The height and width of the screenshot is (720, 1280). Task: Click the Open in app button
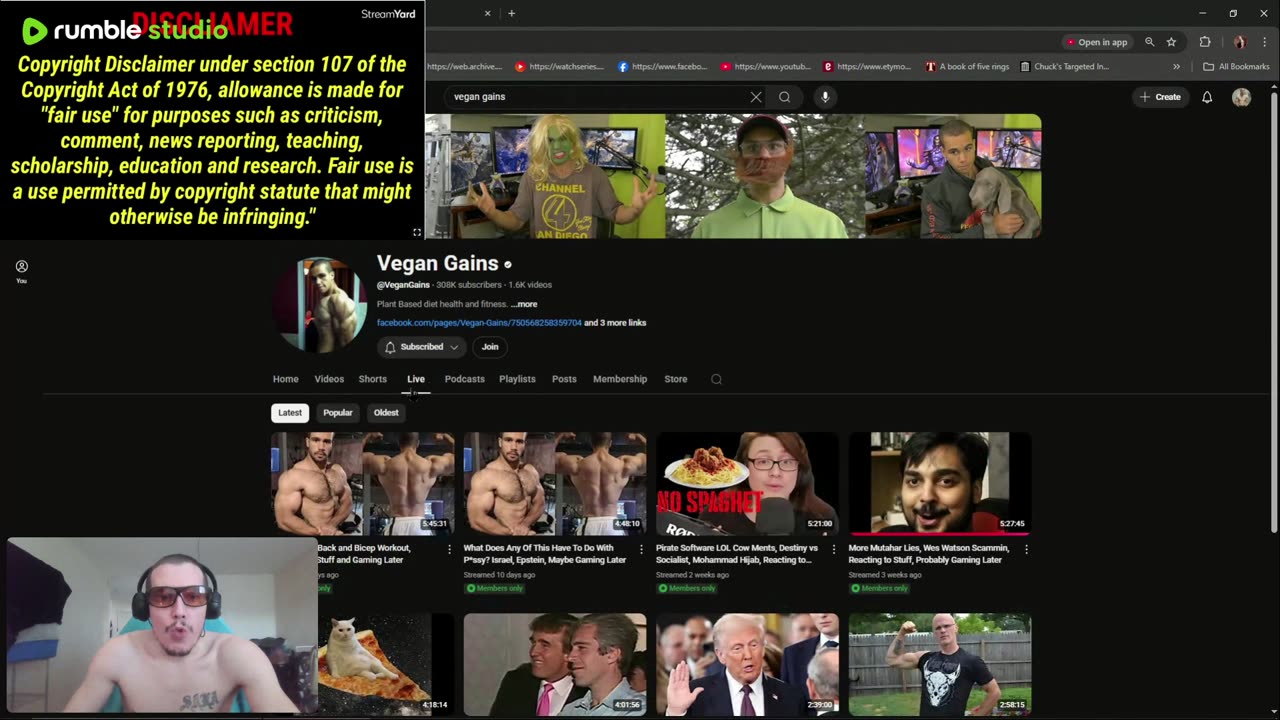1097,42
